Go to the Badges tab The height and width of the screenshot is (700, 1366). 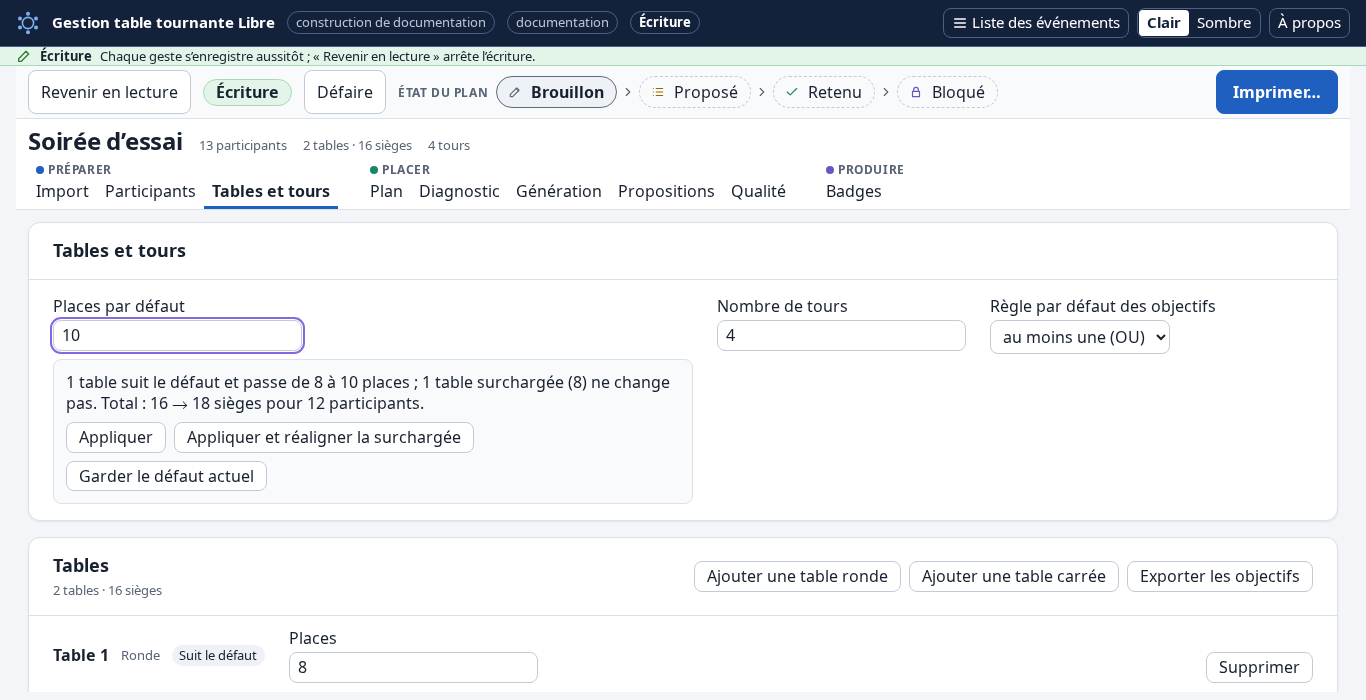[854, 191]
